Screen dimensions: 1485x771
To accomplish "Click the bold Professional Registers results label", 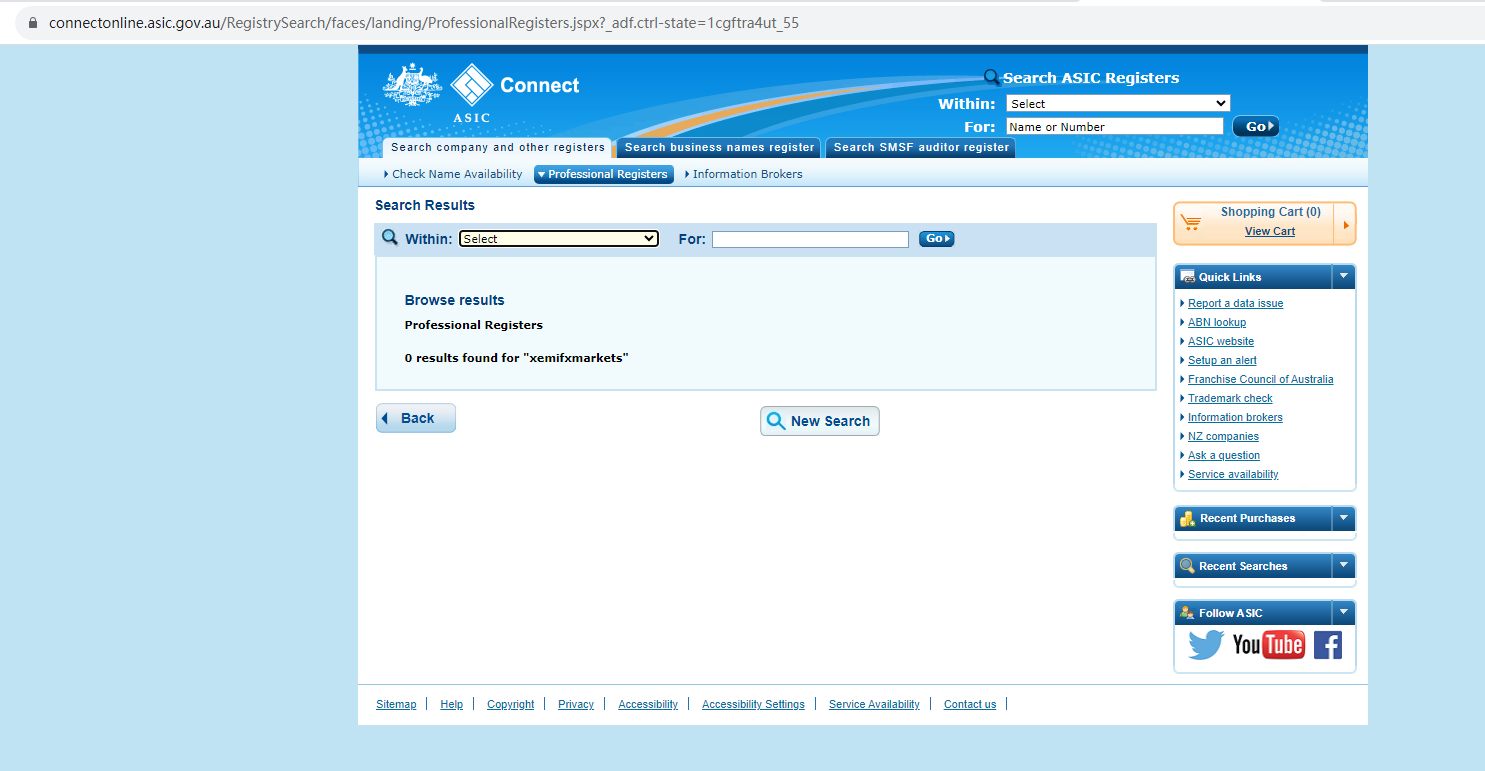I will [x=474, y=325].
